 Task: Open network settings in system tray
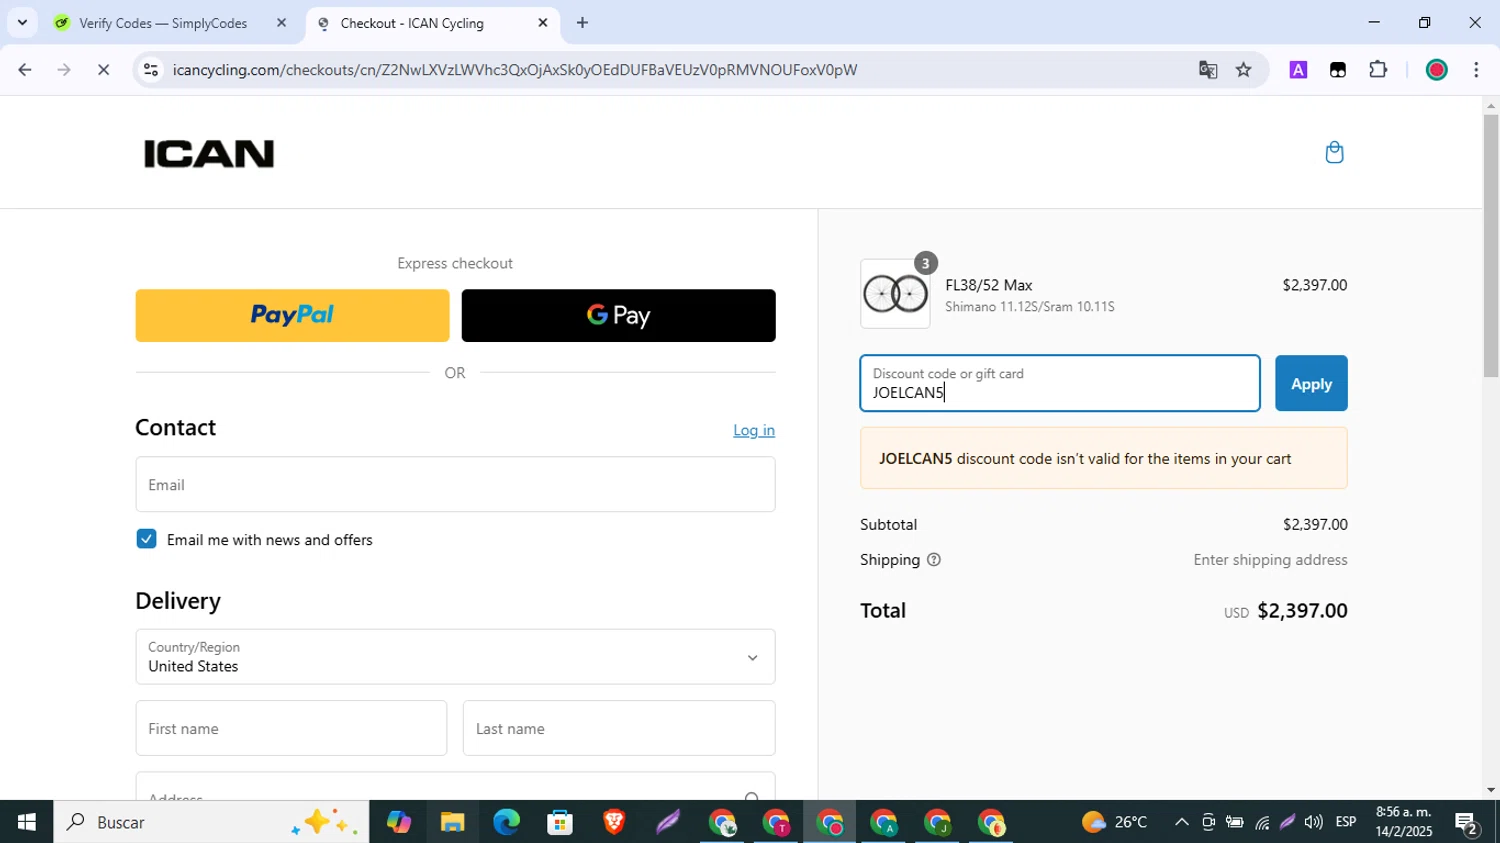click(x=1262, y=822)
